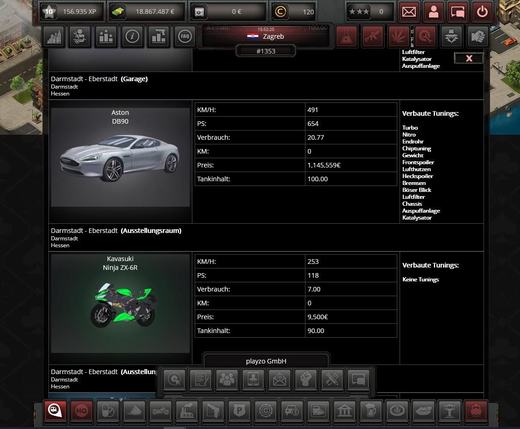
Task: Open the tools icon in playzo panel
Action: 332,379
